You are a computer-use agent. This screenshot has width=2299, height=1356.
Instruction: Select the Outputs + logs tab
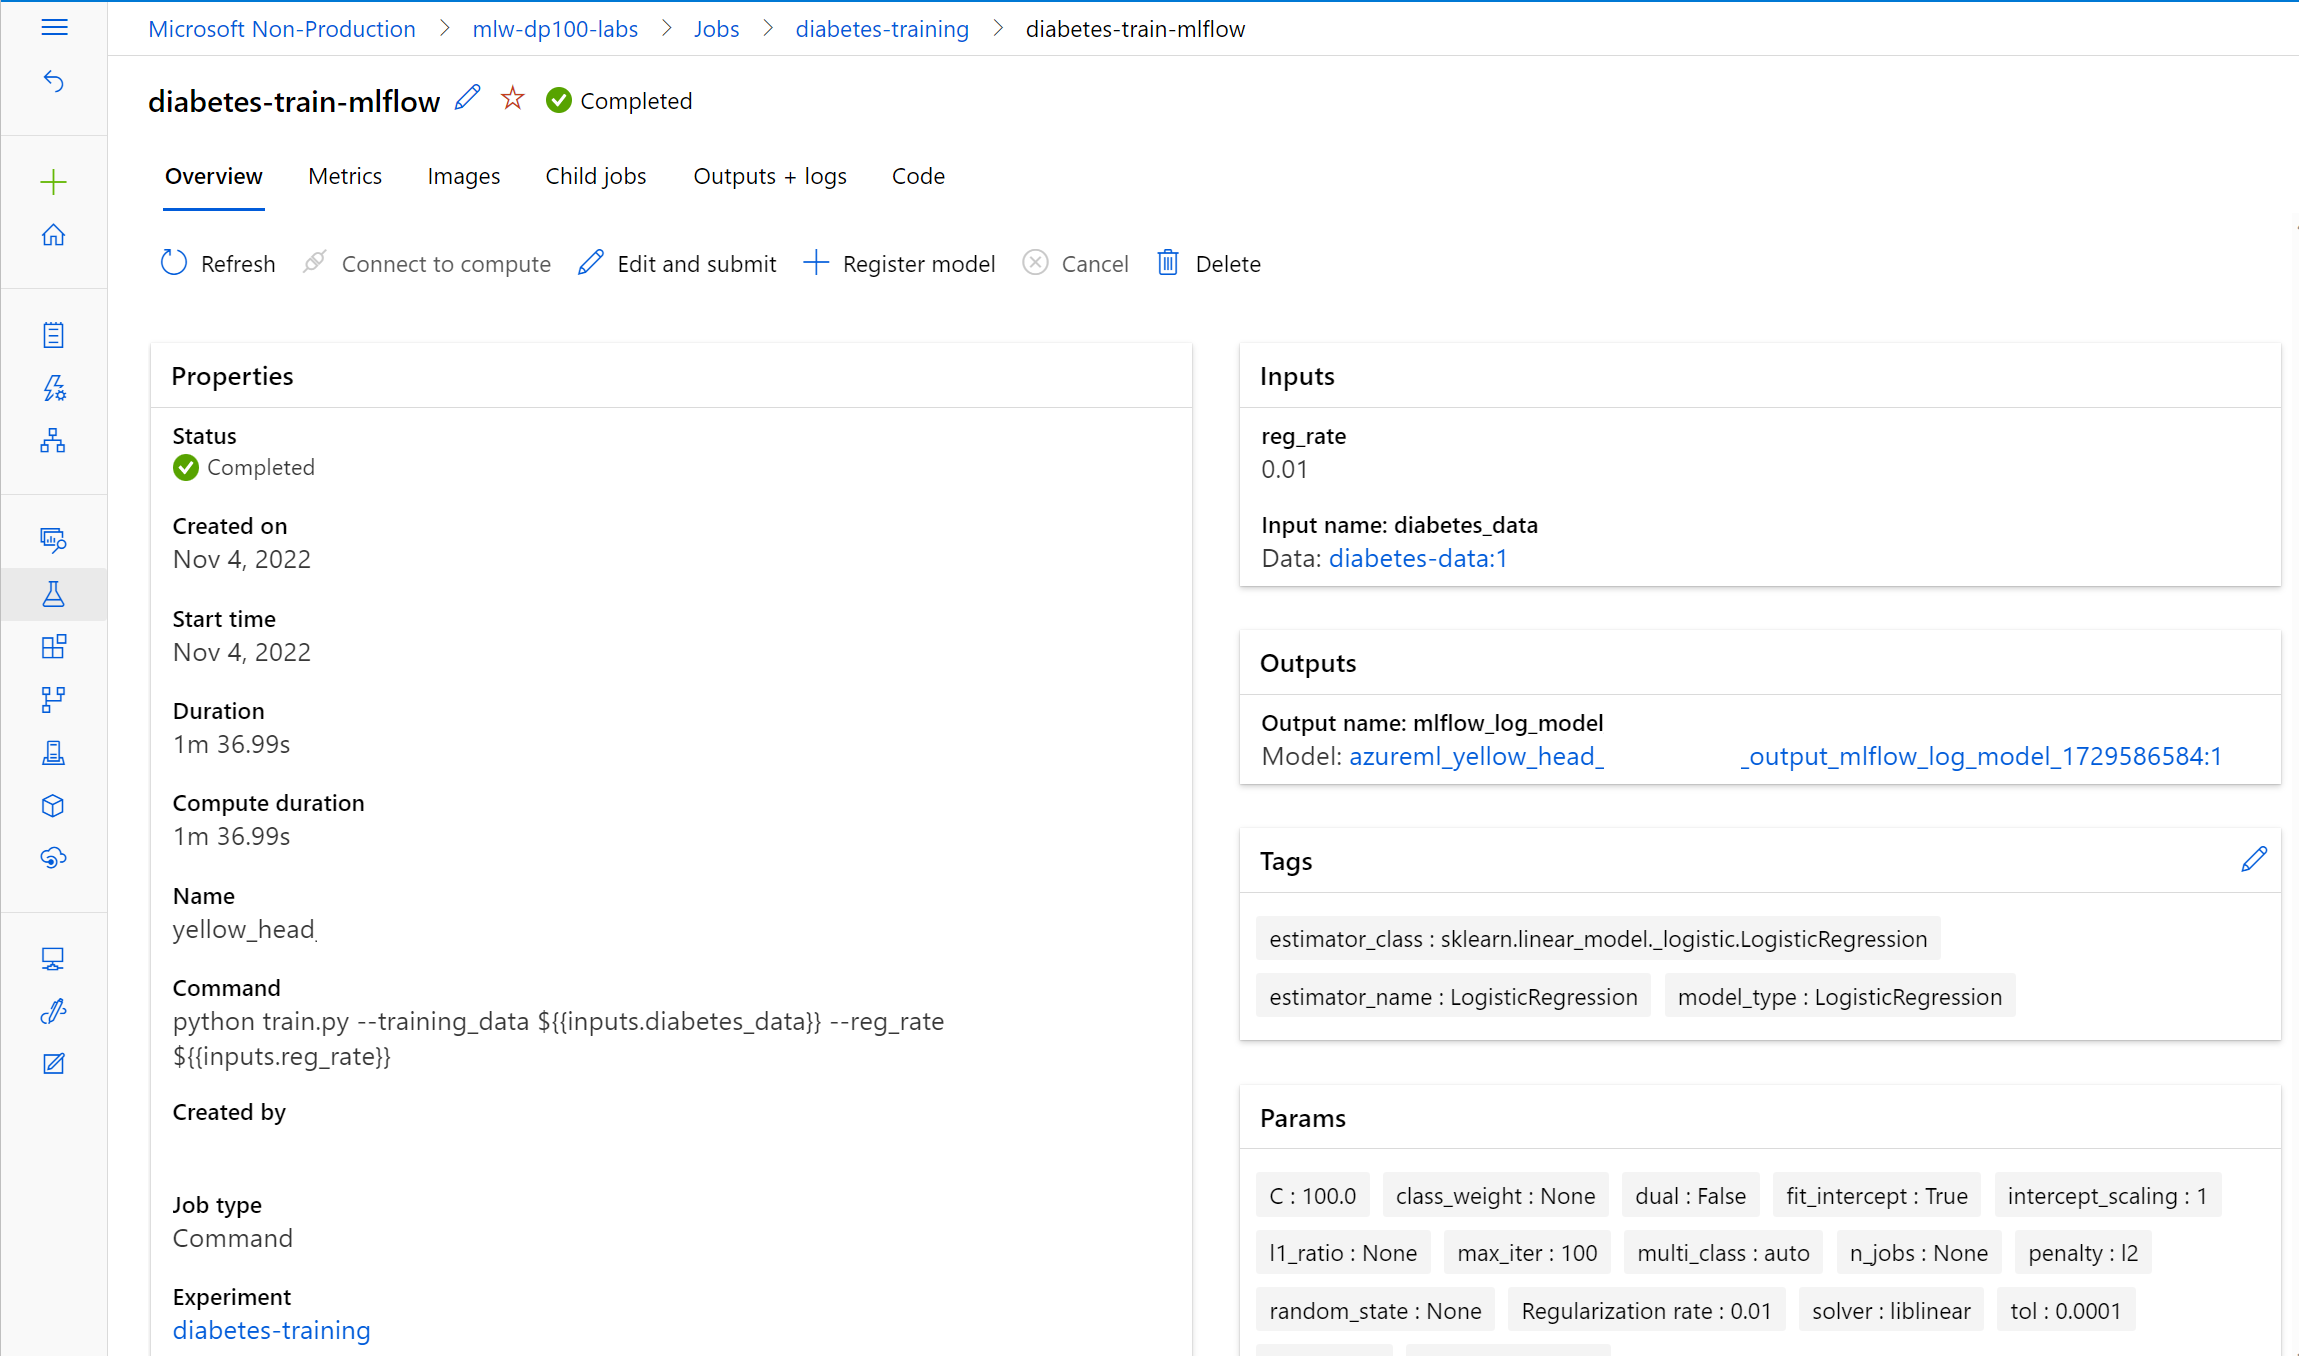point(770,176)
